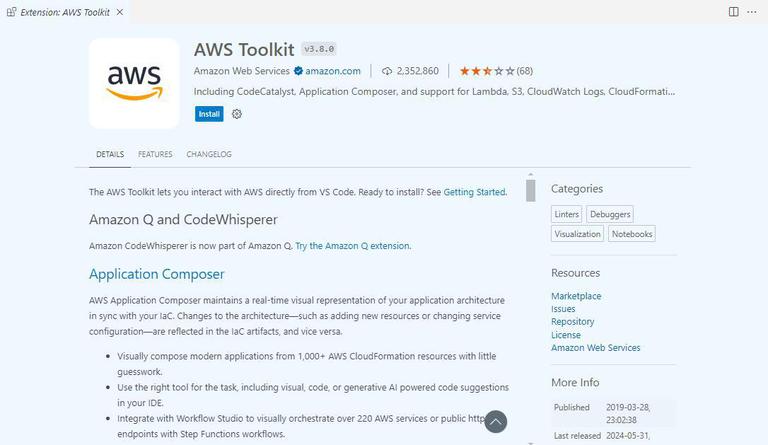Click the scroll-to-top arrow button
Image resolution: width=768 pixels, height=445 pixels.
click(x=495, y=422)
